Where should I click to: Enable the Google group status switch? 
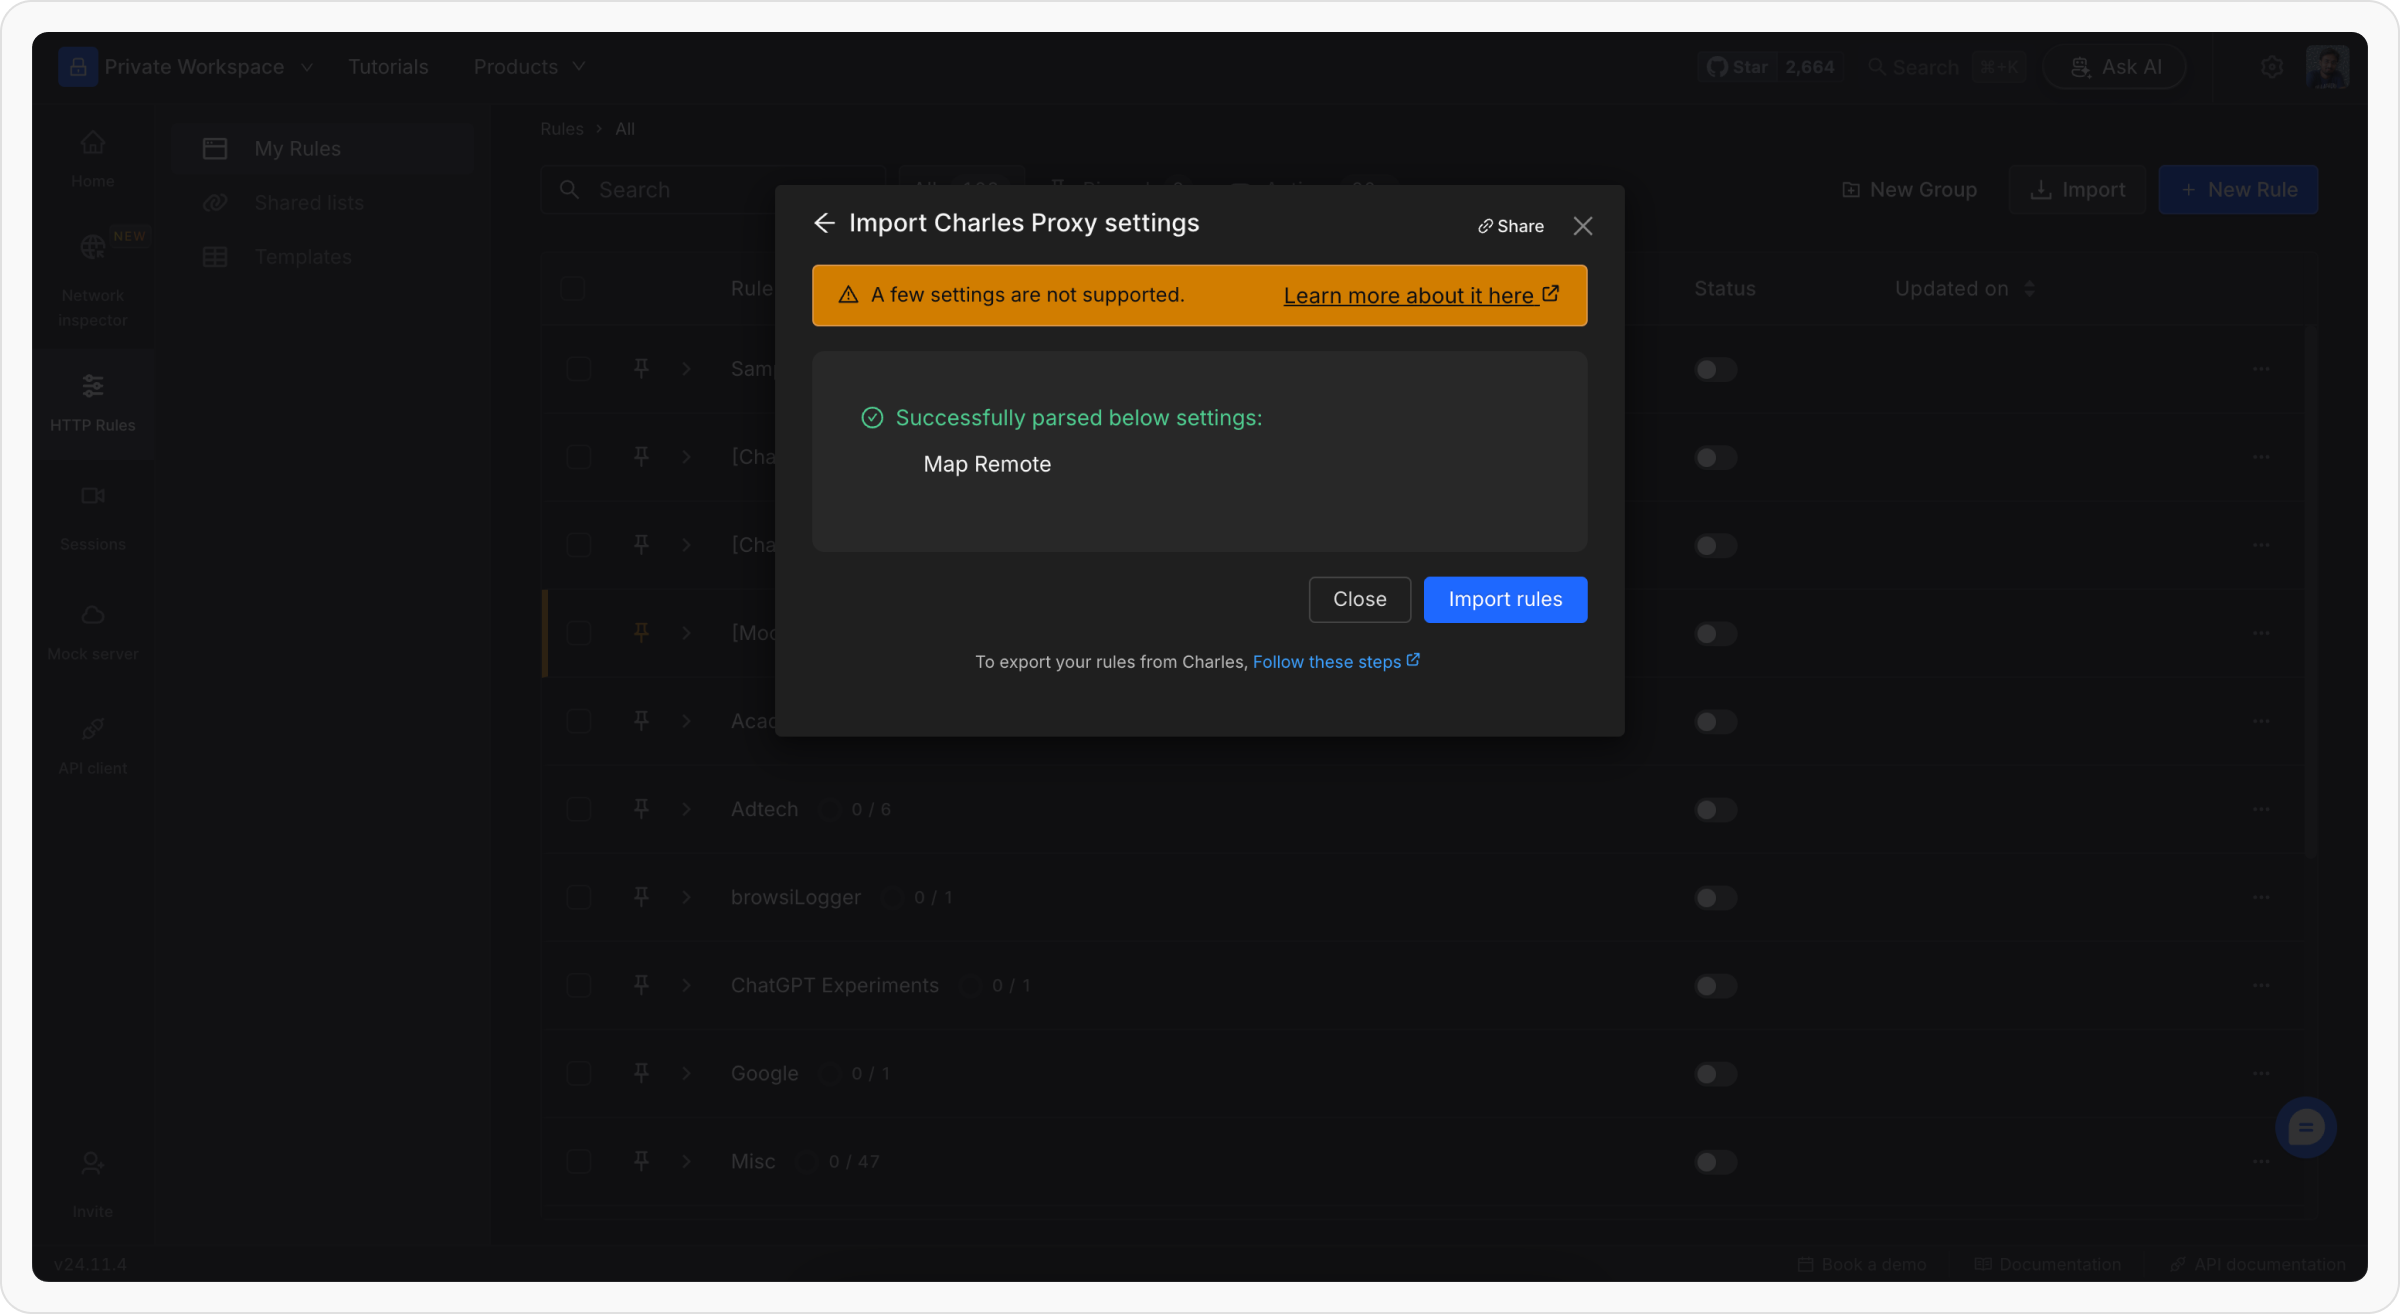1715,1074
